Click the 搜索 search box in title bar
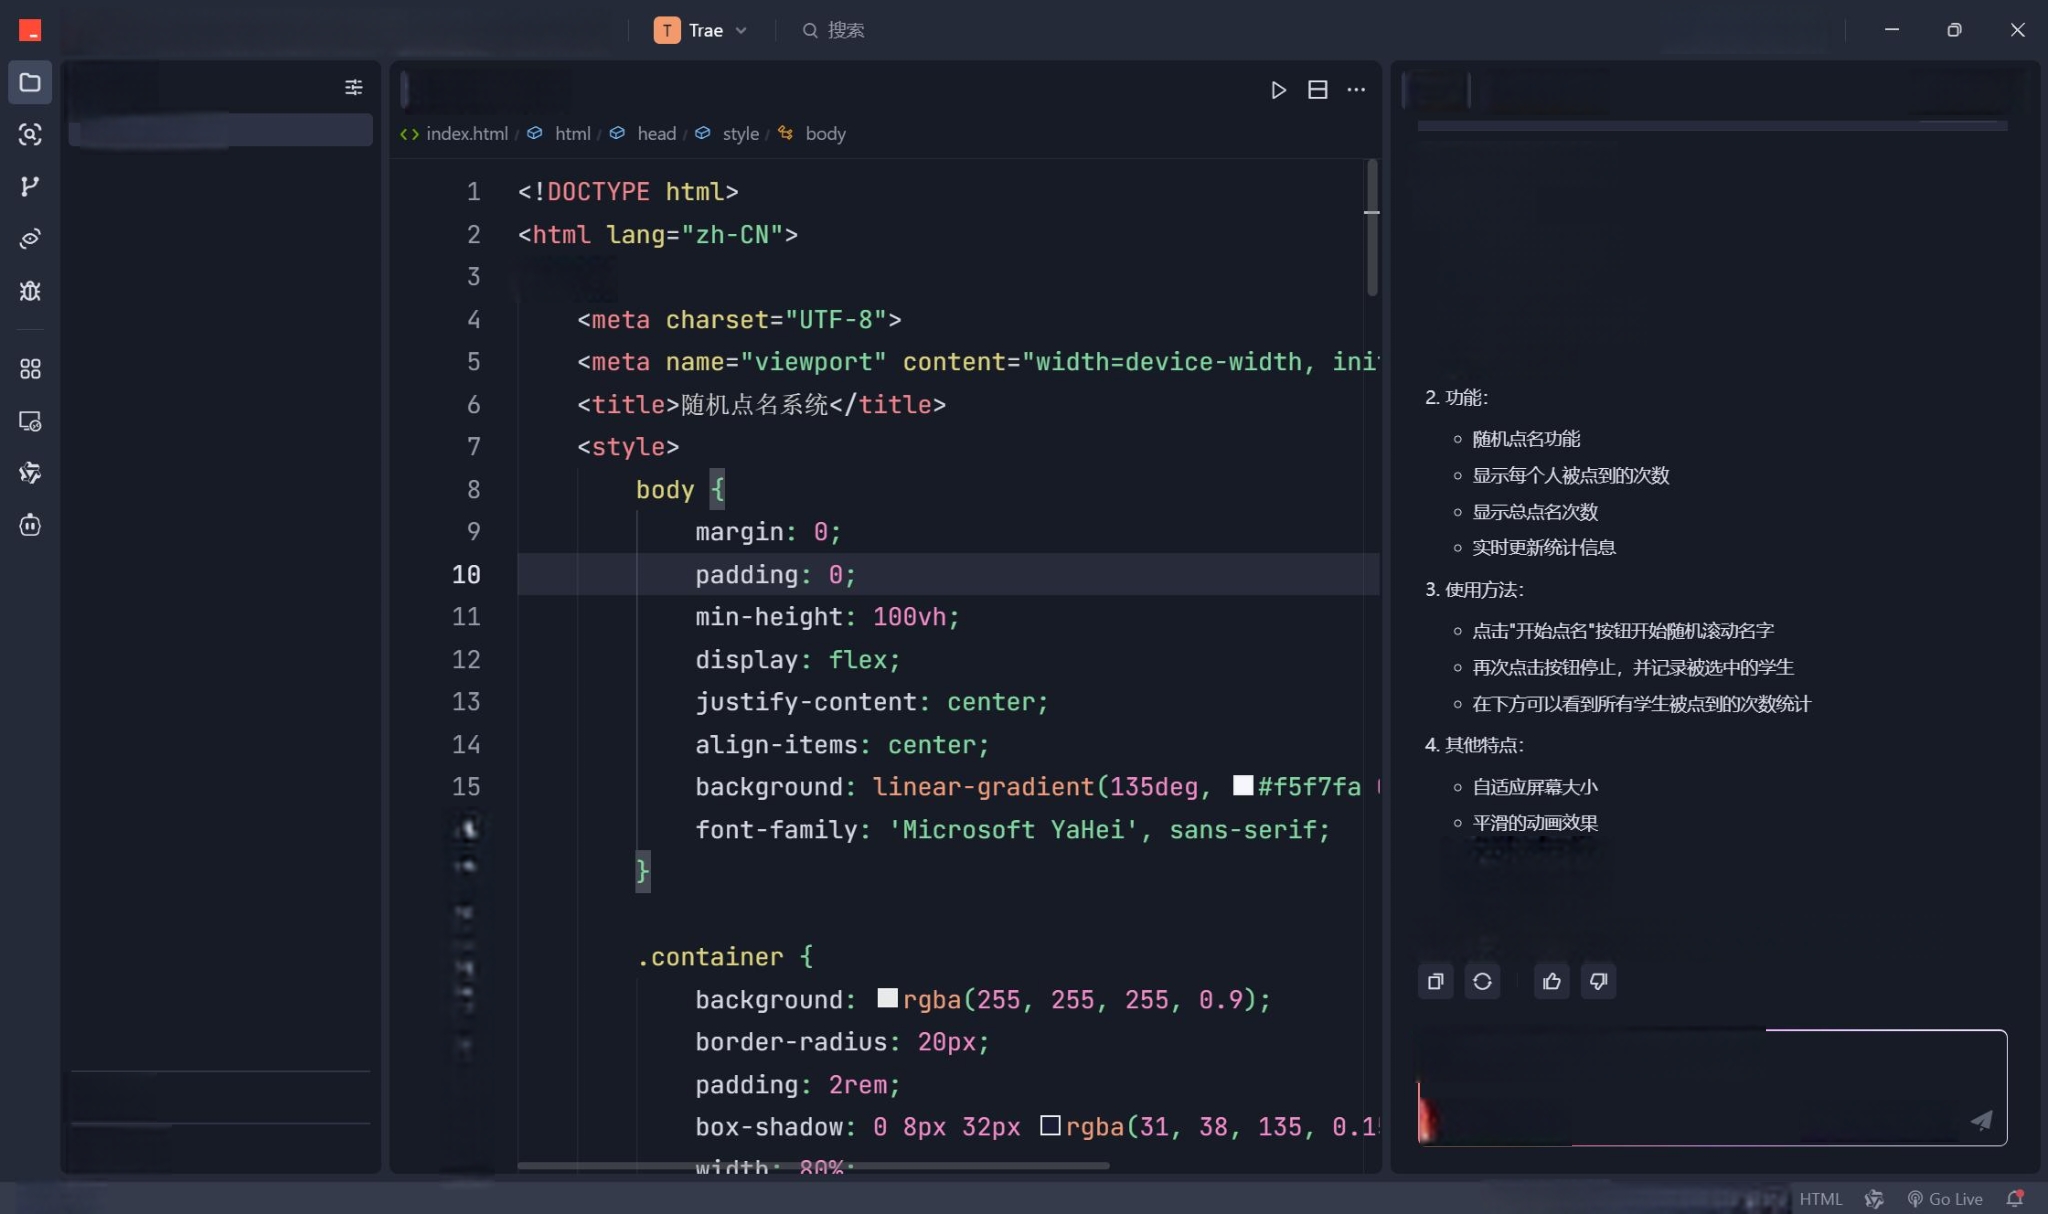Image resolution: width=2048 pixels, height=1214 pixels. coord(834,30)
